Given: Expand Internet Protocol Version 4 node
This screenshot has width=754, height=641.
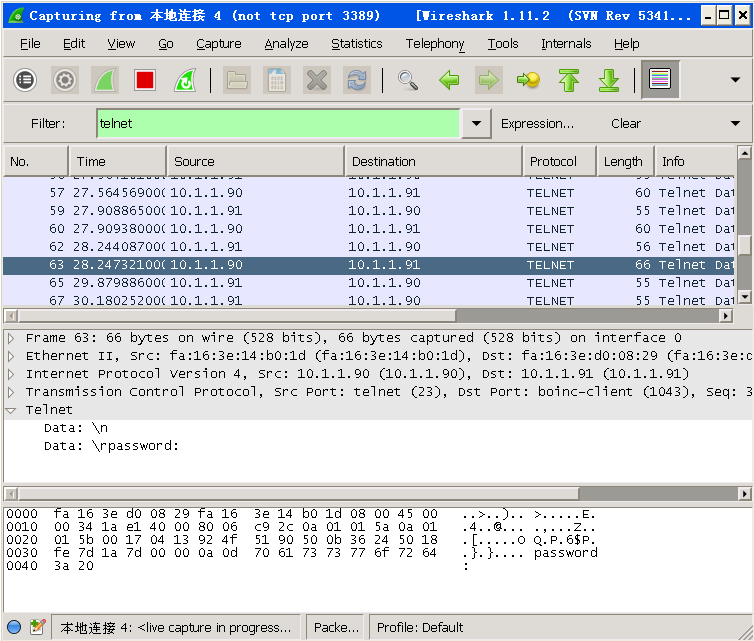Looking at the screenshot, I should tap(11, 374).
